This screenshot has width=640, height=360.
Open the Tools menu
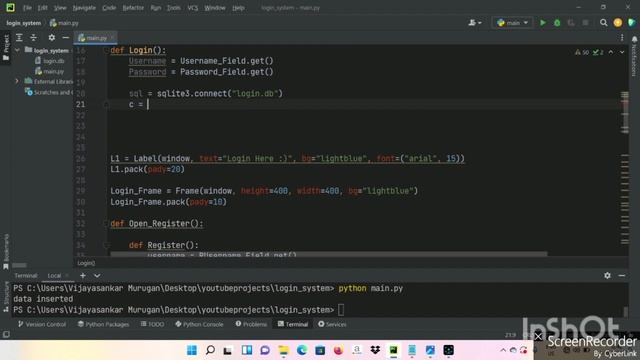click(x=173, y=8)
